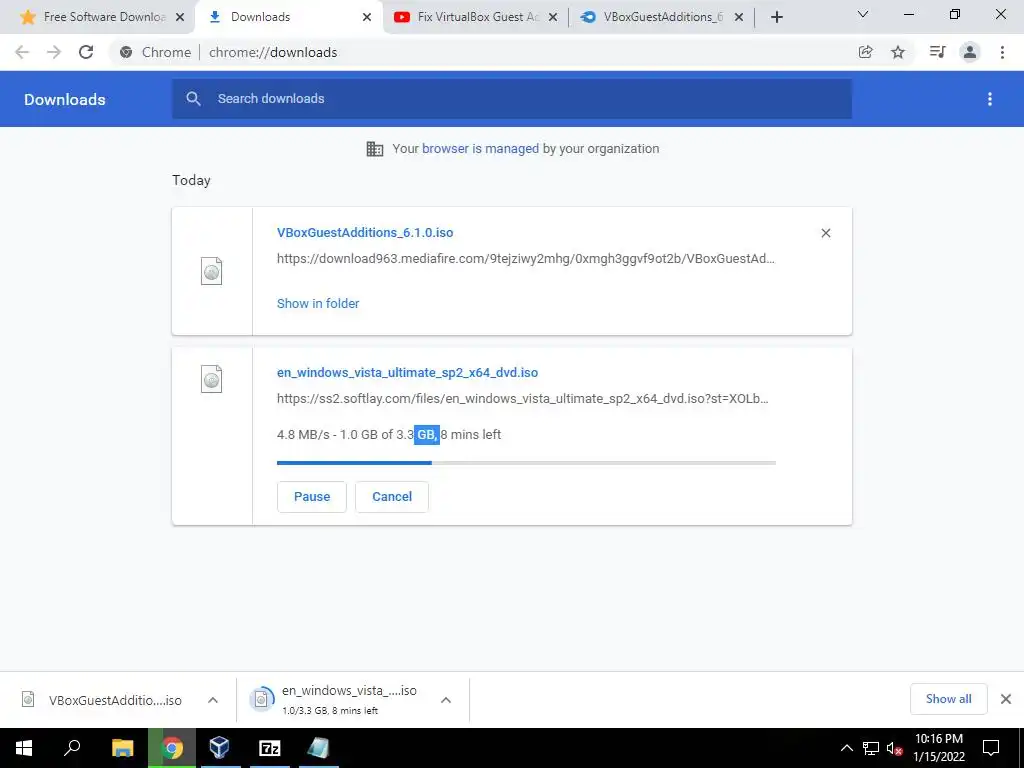Reload the downloads page
1024x768 pixels.
tap(86, 52)
